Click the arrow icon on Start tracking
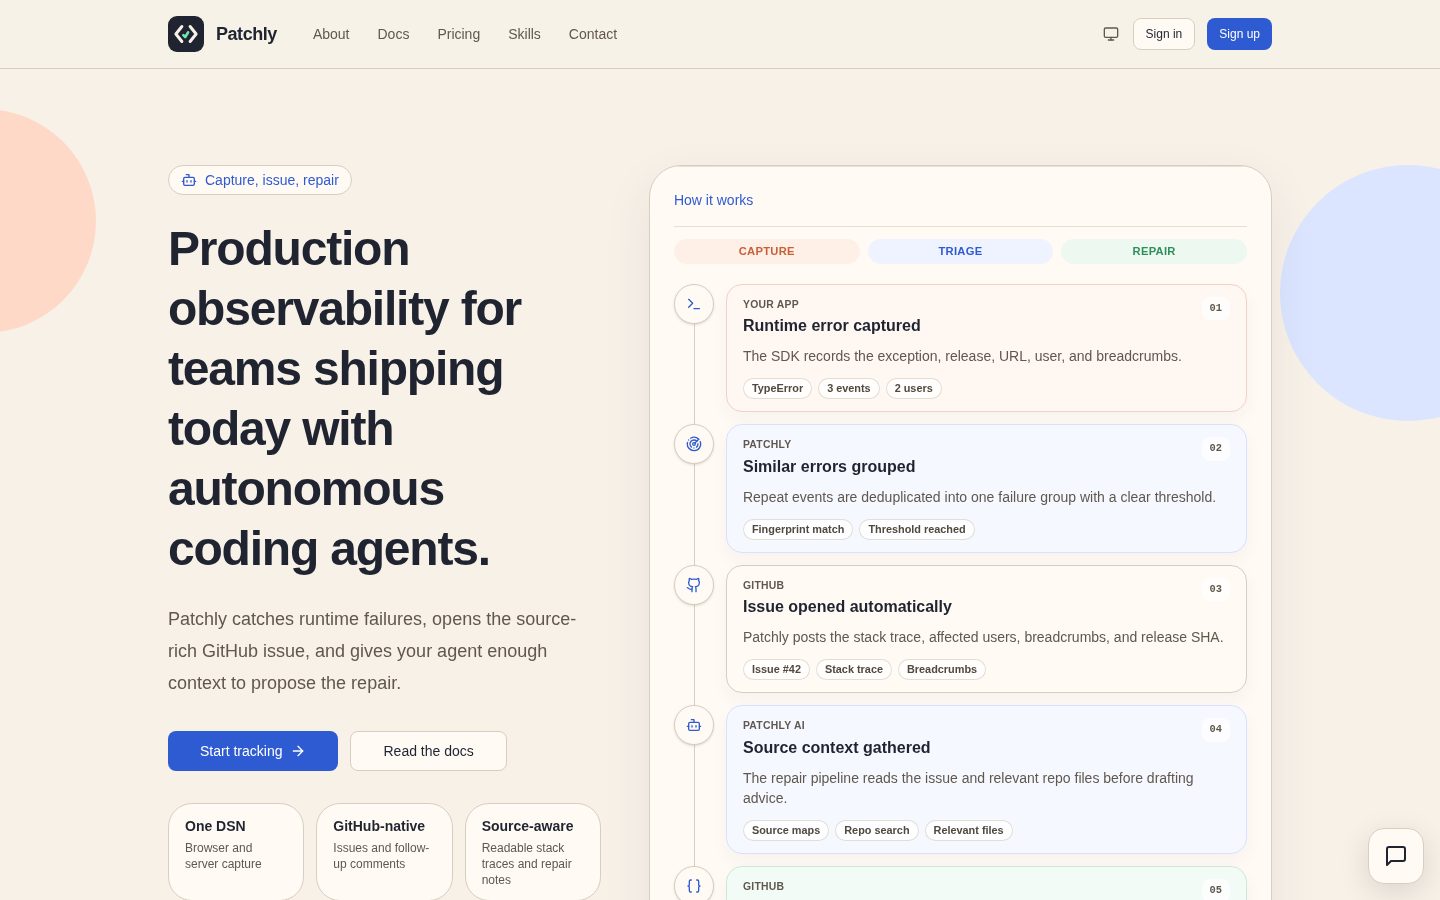The width and height of the screenshot is (1440, 900). pos(298,751)
